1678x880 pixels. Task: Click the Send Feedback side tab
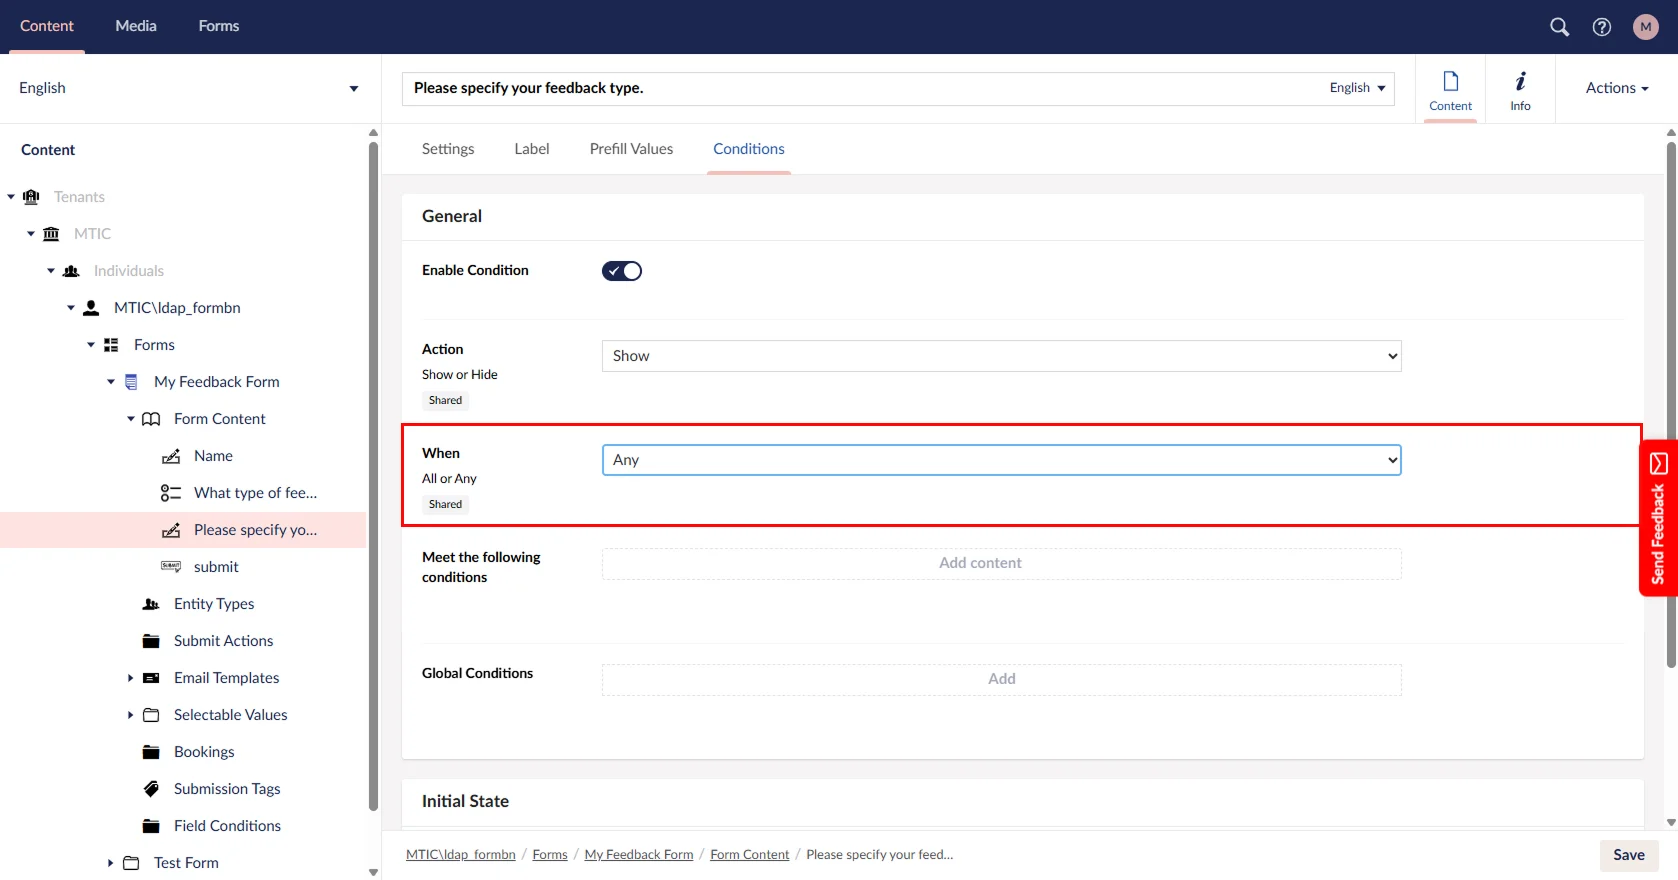[1658, 518]
